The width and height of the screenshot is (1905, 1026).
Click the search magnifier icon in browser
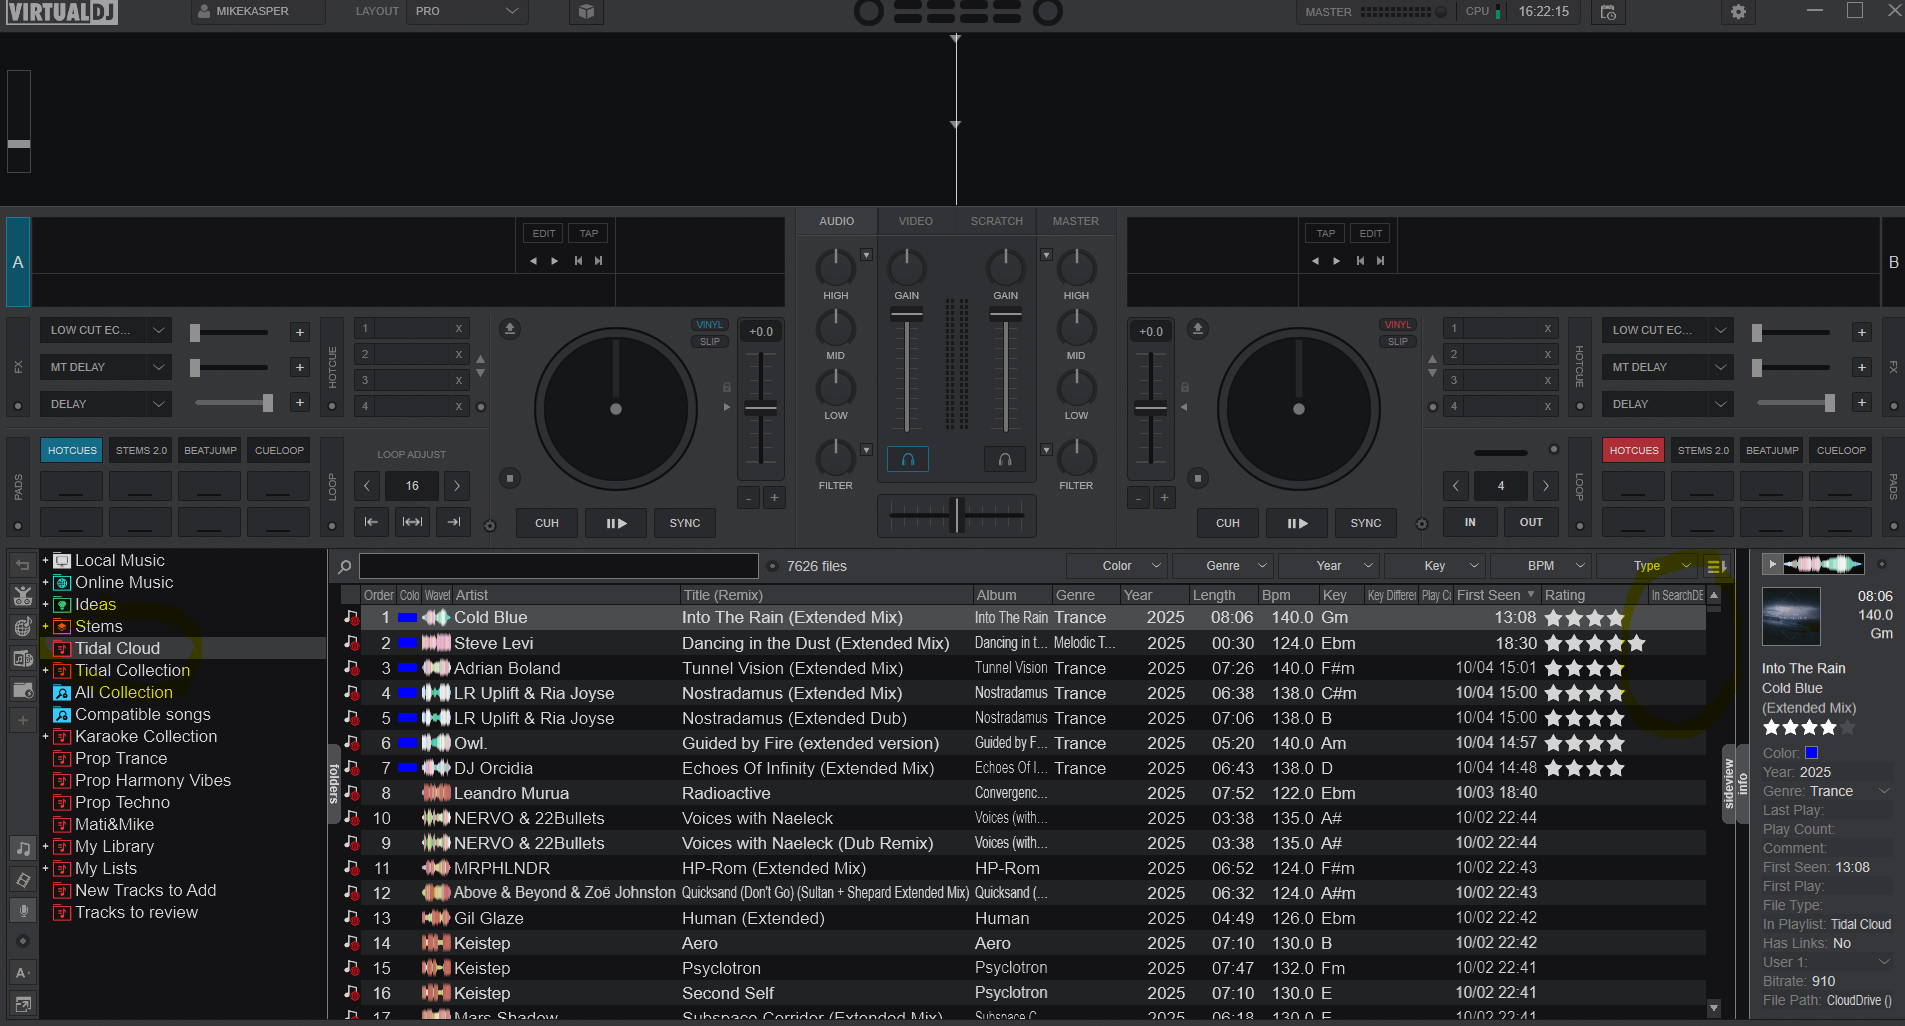coord(345,567)
